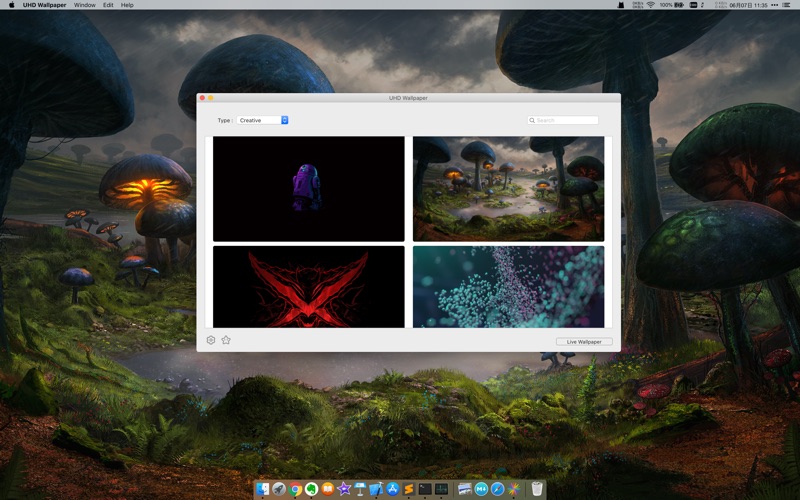800x500 pixels.
Task: Expand the Type dropdown showing Creative
Action: coord(263,120)
